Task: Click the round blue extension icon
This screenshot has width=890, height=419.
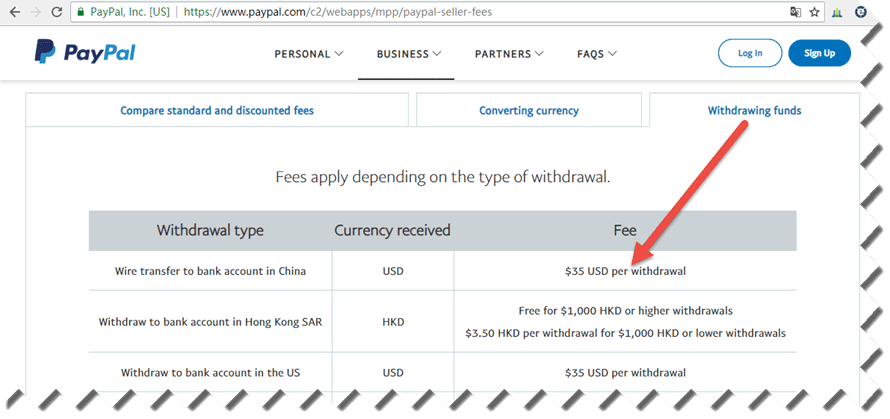Action: pyautogui.click(x=861, y=12)
